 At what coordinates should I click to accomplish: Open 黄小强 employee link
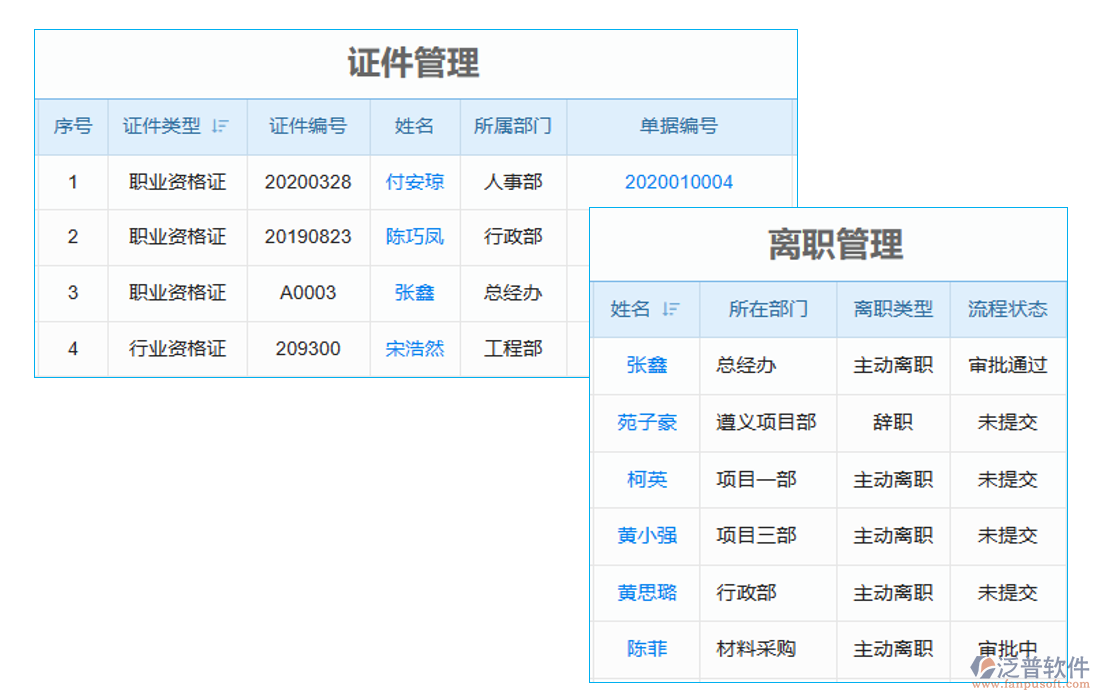[x=646, y=536]
